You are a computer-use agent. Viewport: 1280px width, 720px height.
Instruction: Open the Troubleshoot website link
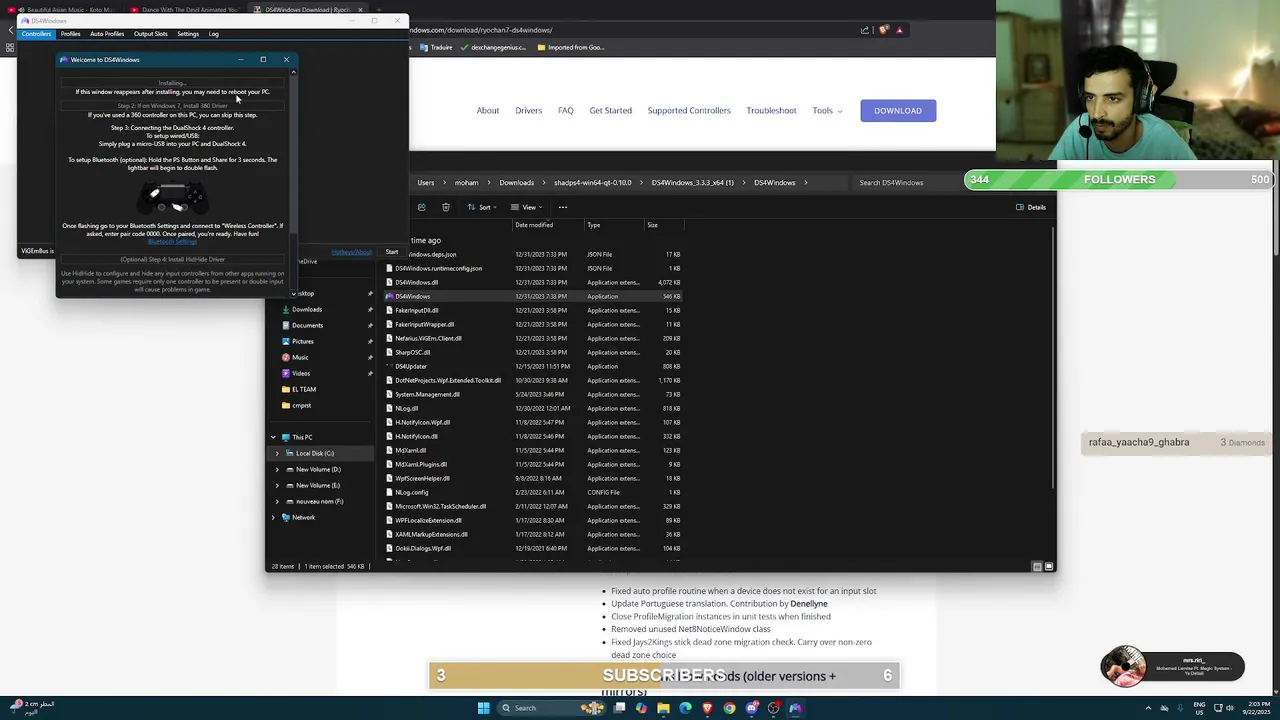(771, 110)
